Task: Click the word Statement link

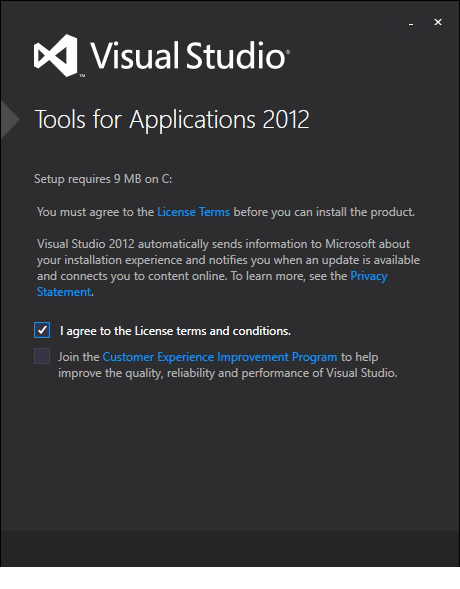Action: click(x=64, y=292)
